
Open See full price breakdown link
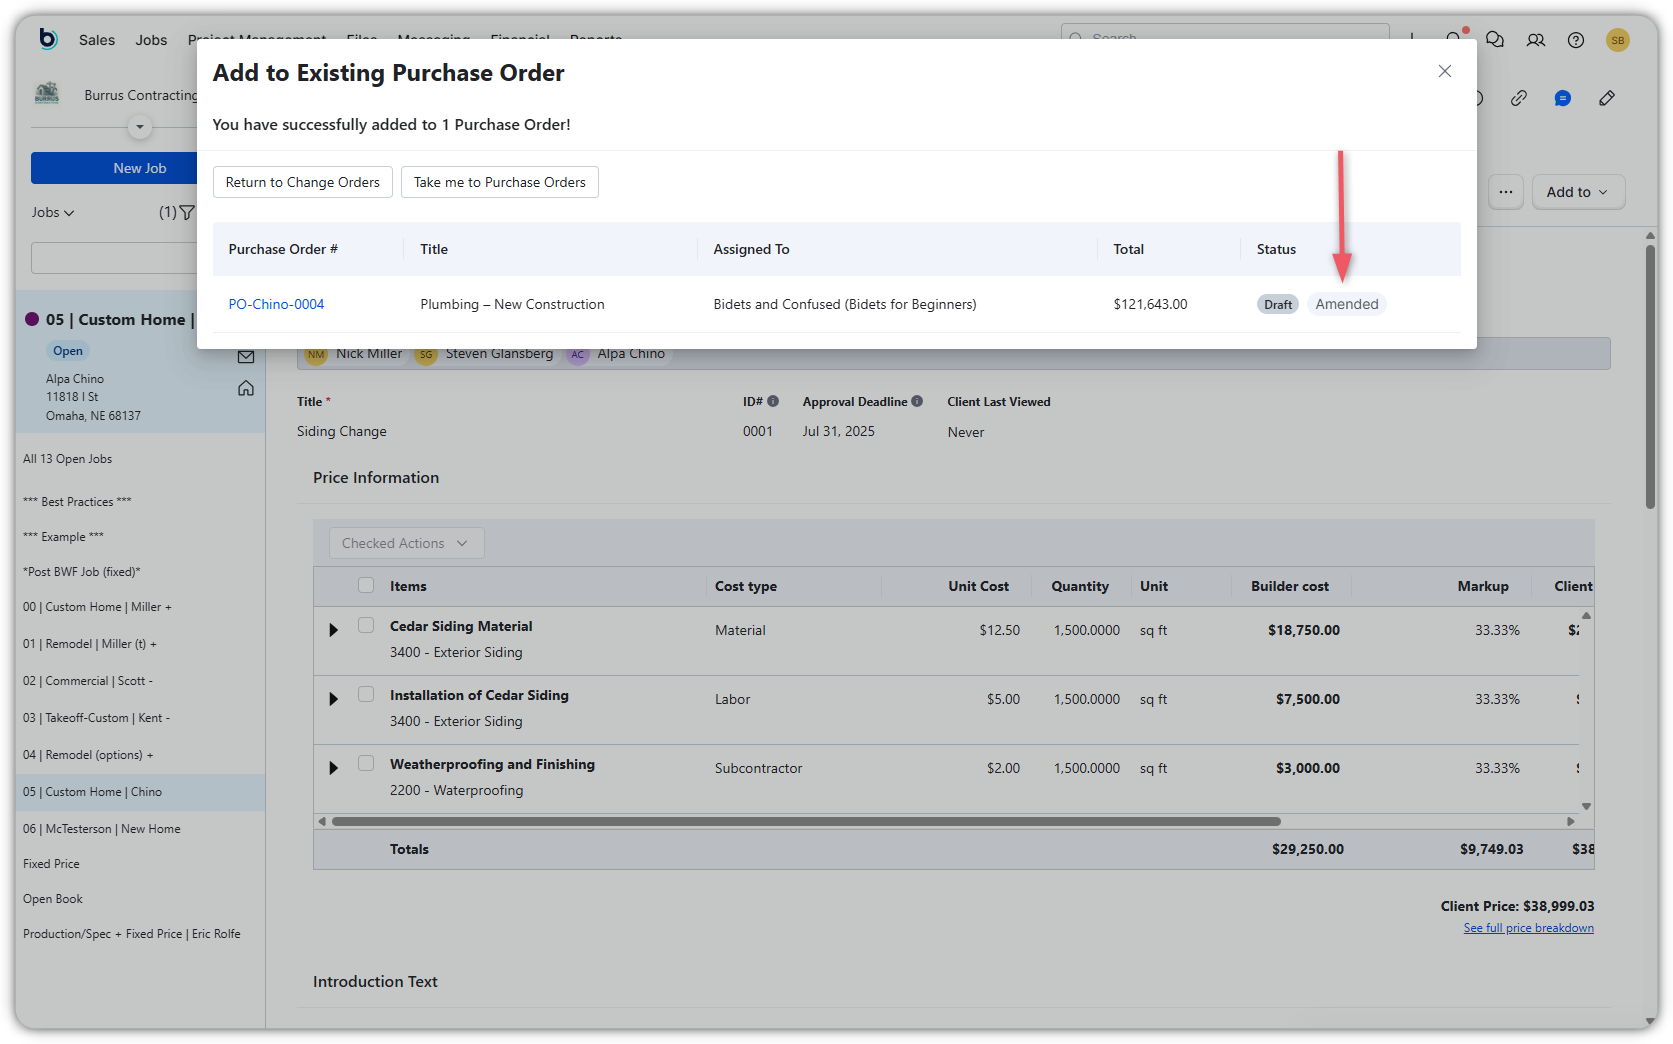(1528, 928)
